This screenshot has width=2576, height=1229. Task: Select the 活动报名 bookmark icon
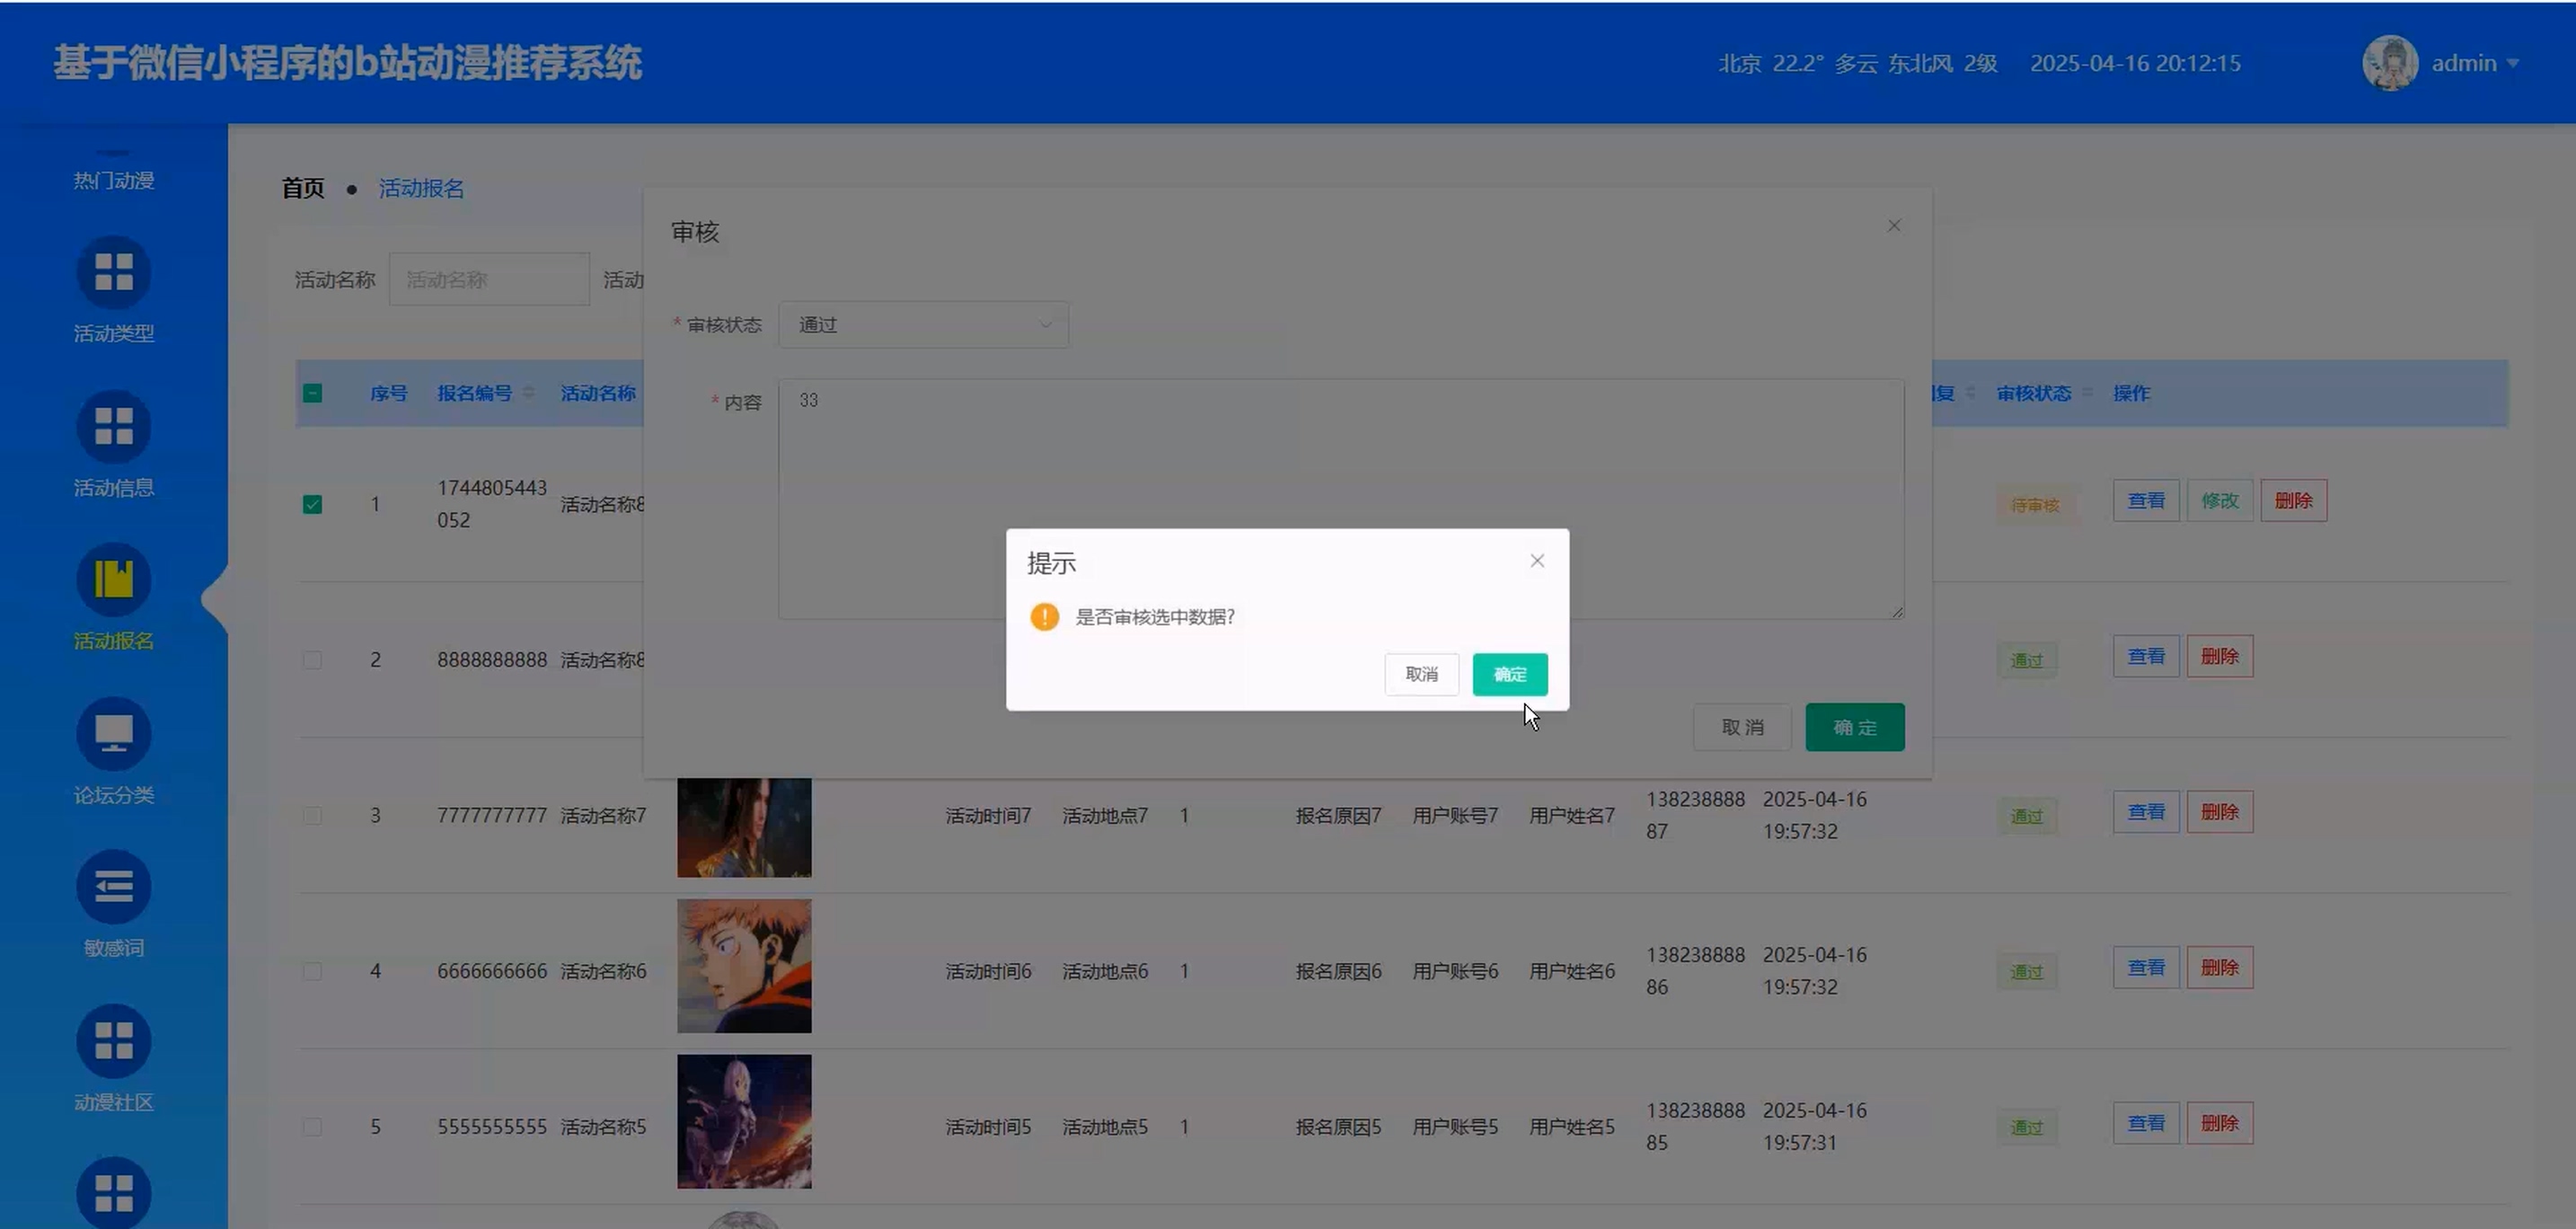click(x=113, y=579)
